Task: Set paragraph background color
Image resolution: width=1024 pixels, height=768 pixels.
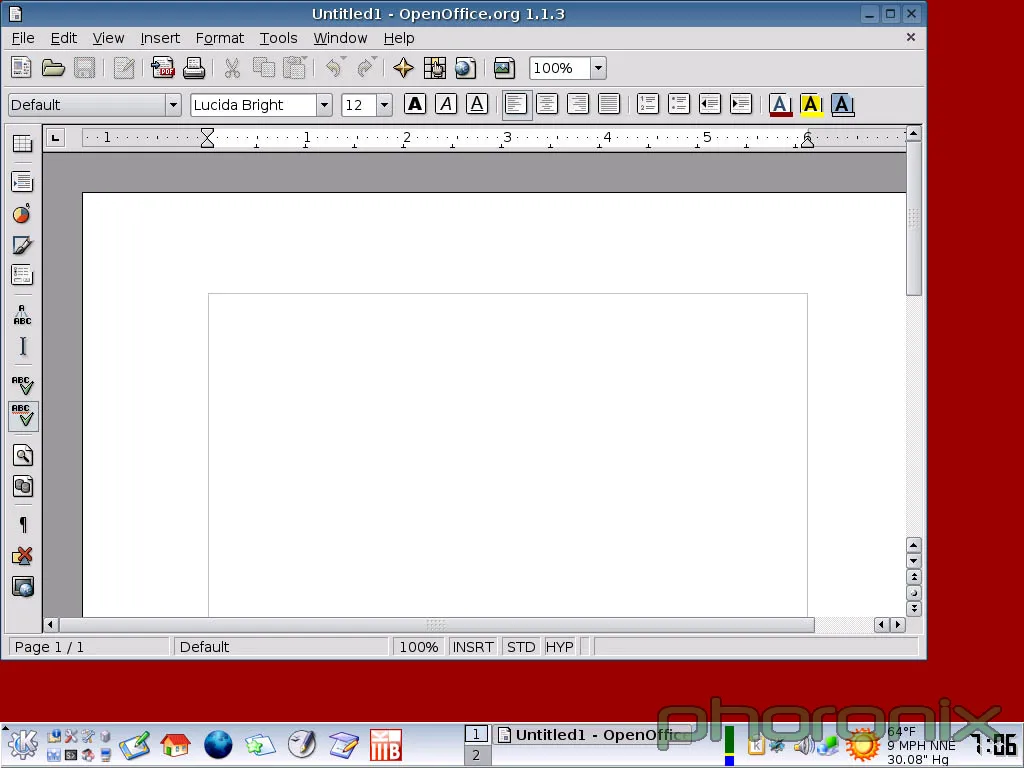Action: 842,104
